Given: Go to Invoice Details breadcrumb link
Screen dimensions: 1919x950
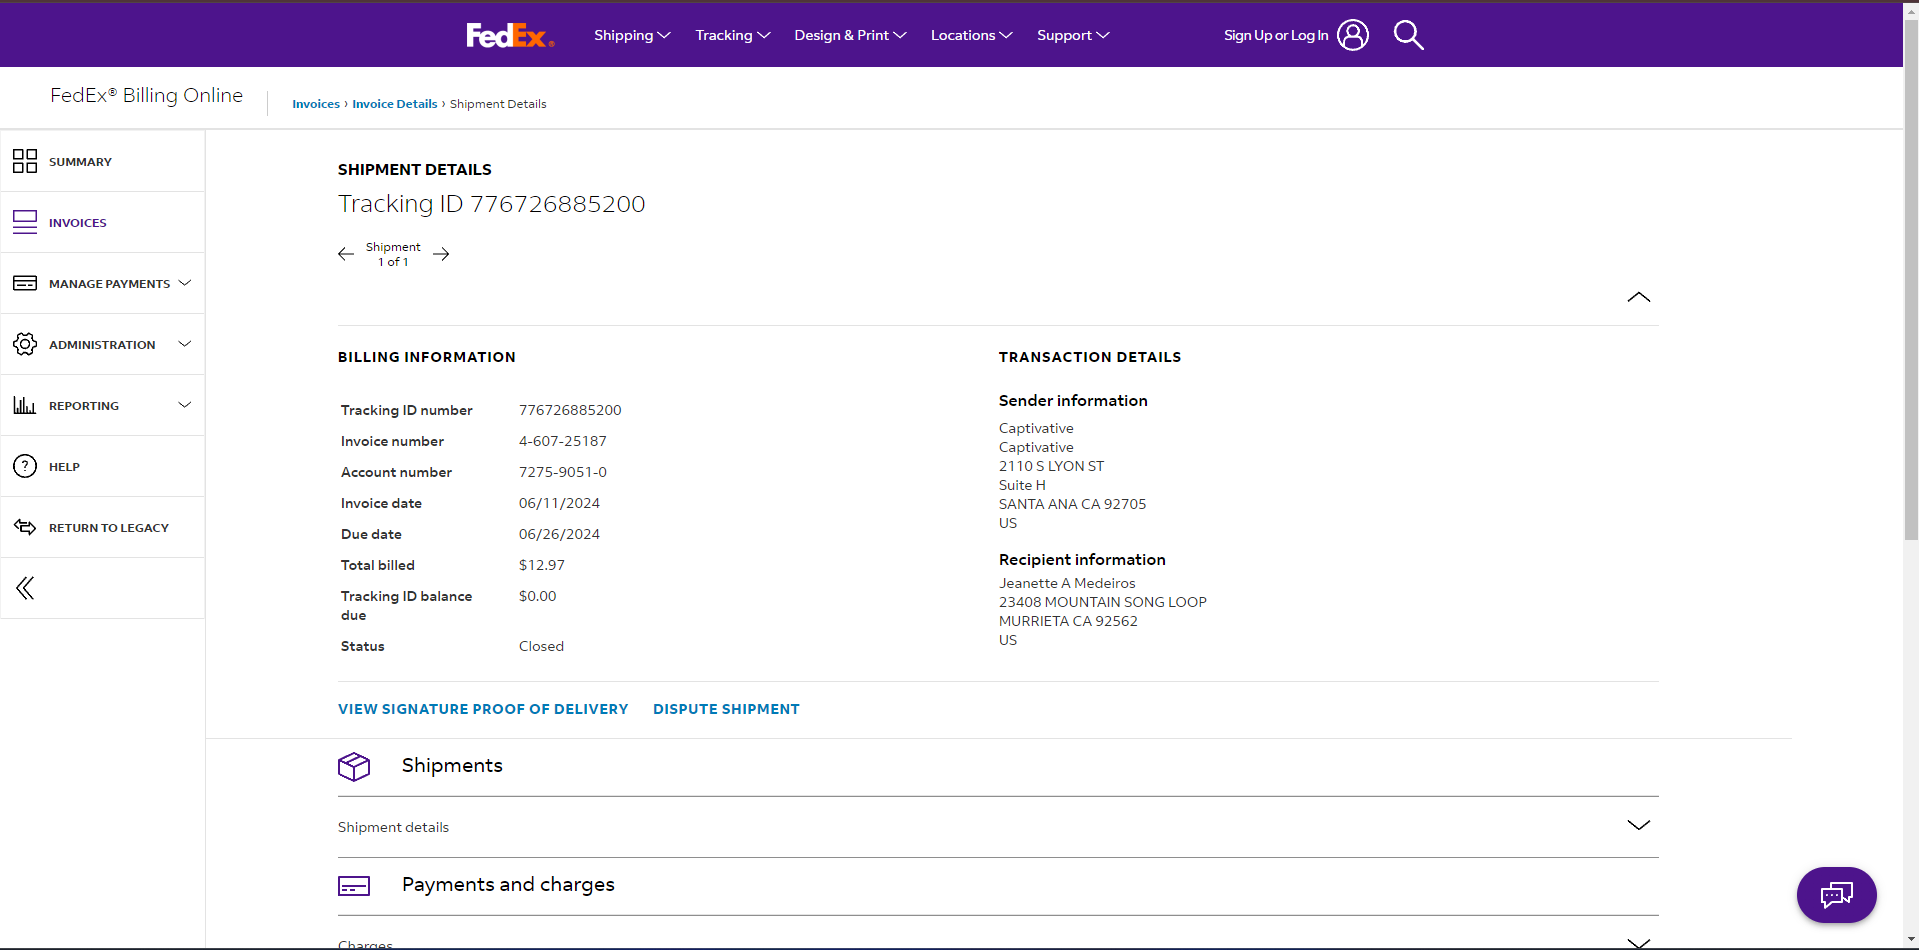Looking at the screenshot, I should pos(395,104).
